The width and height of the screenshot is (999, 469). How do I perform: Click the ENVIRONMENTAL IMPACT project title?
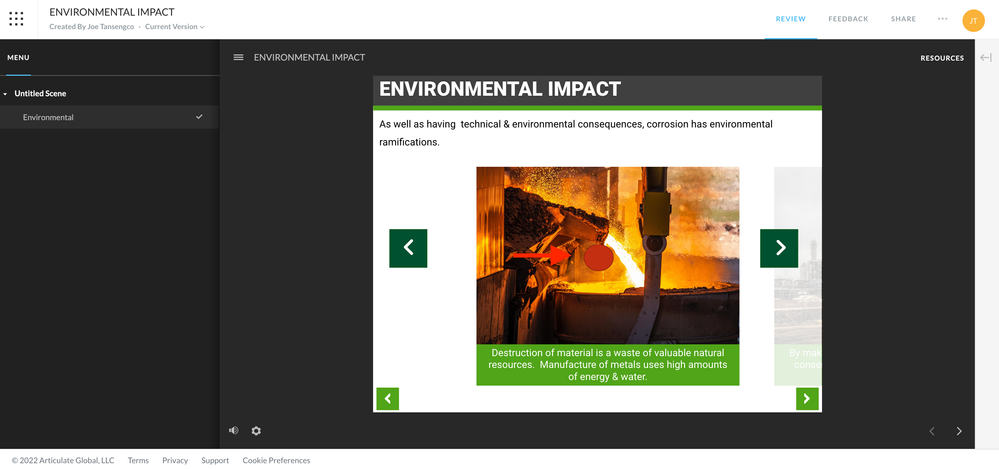click(x=112, y=12)
